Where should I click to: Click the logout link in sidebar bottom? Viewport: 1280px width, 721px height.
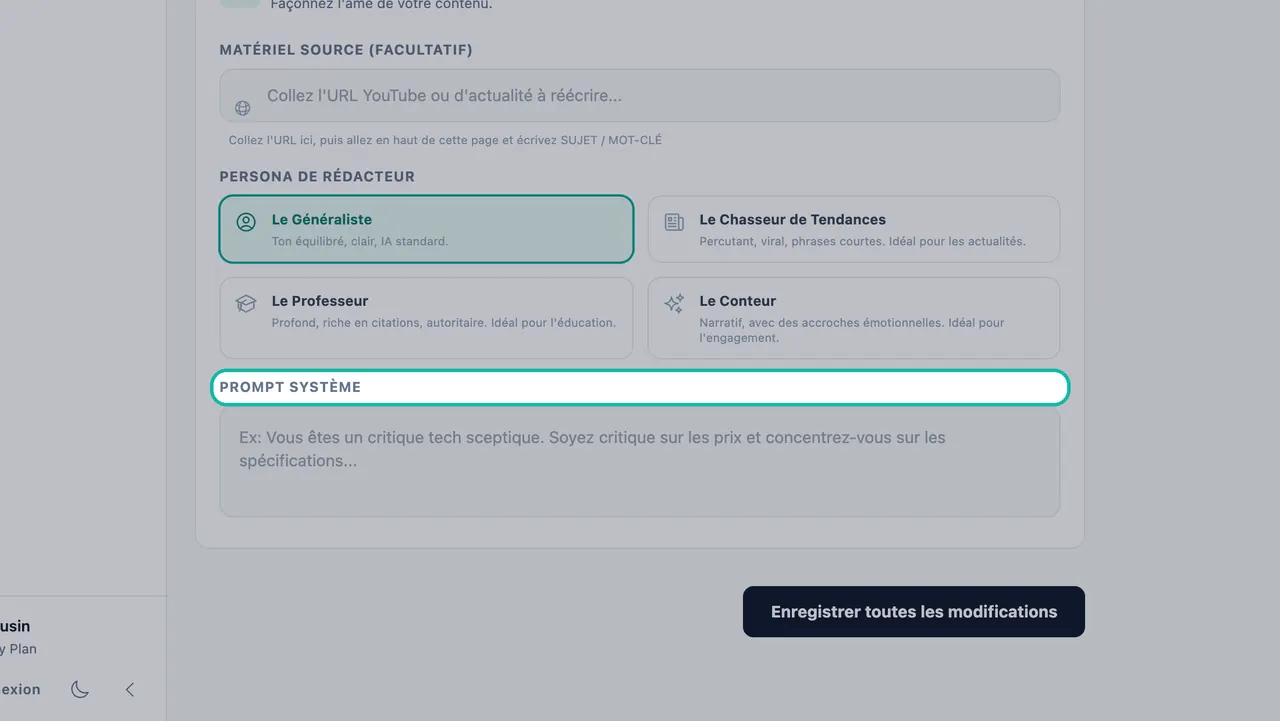click(20, 689)
